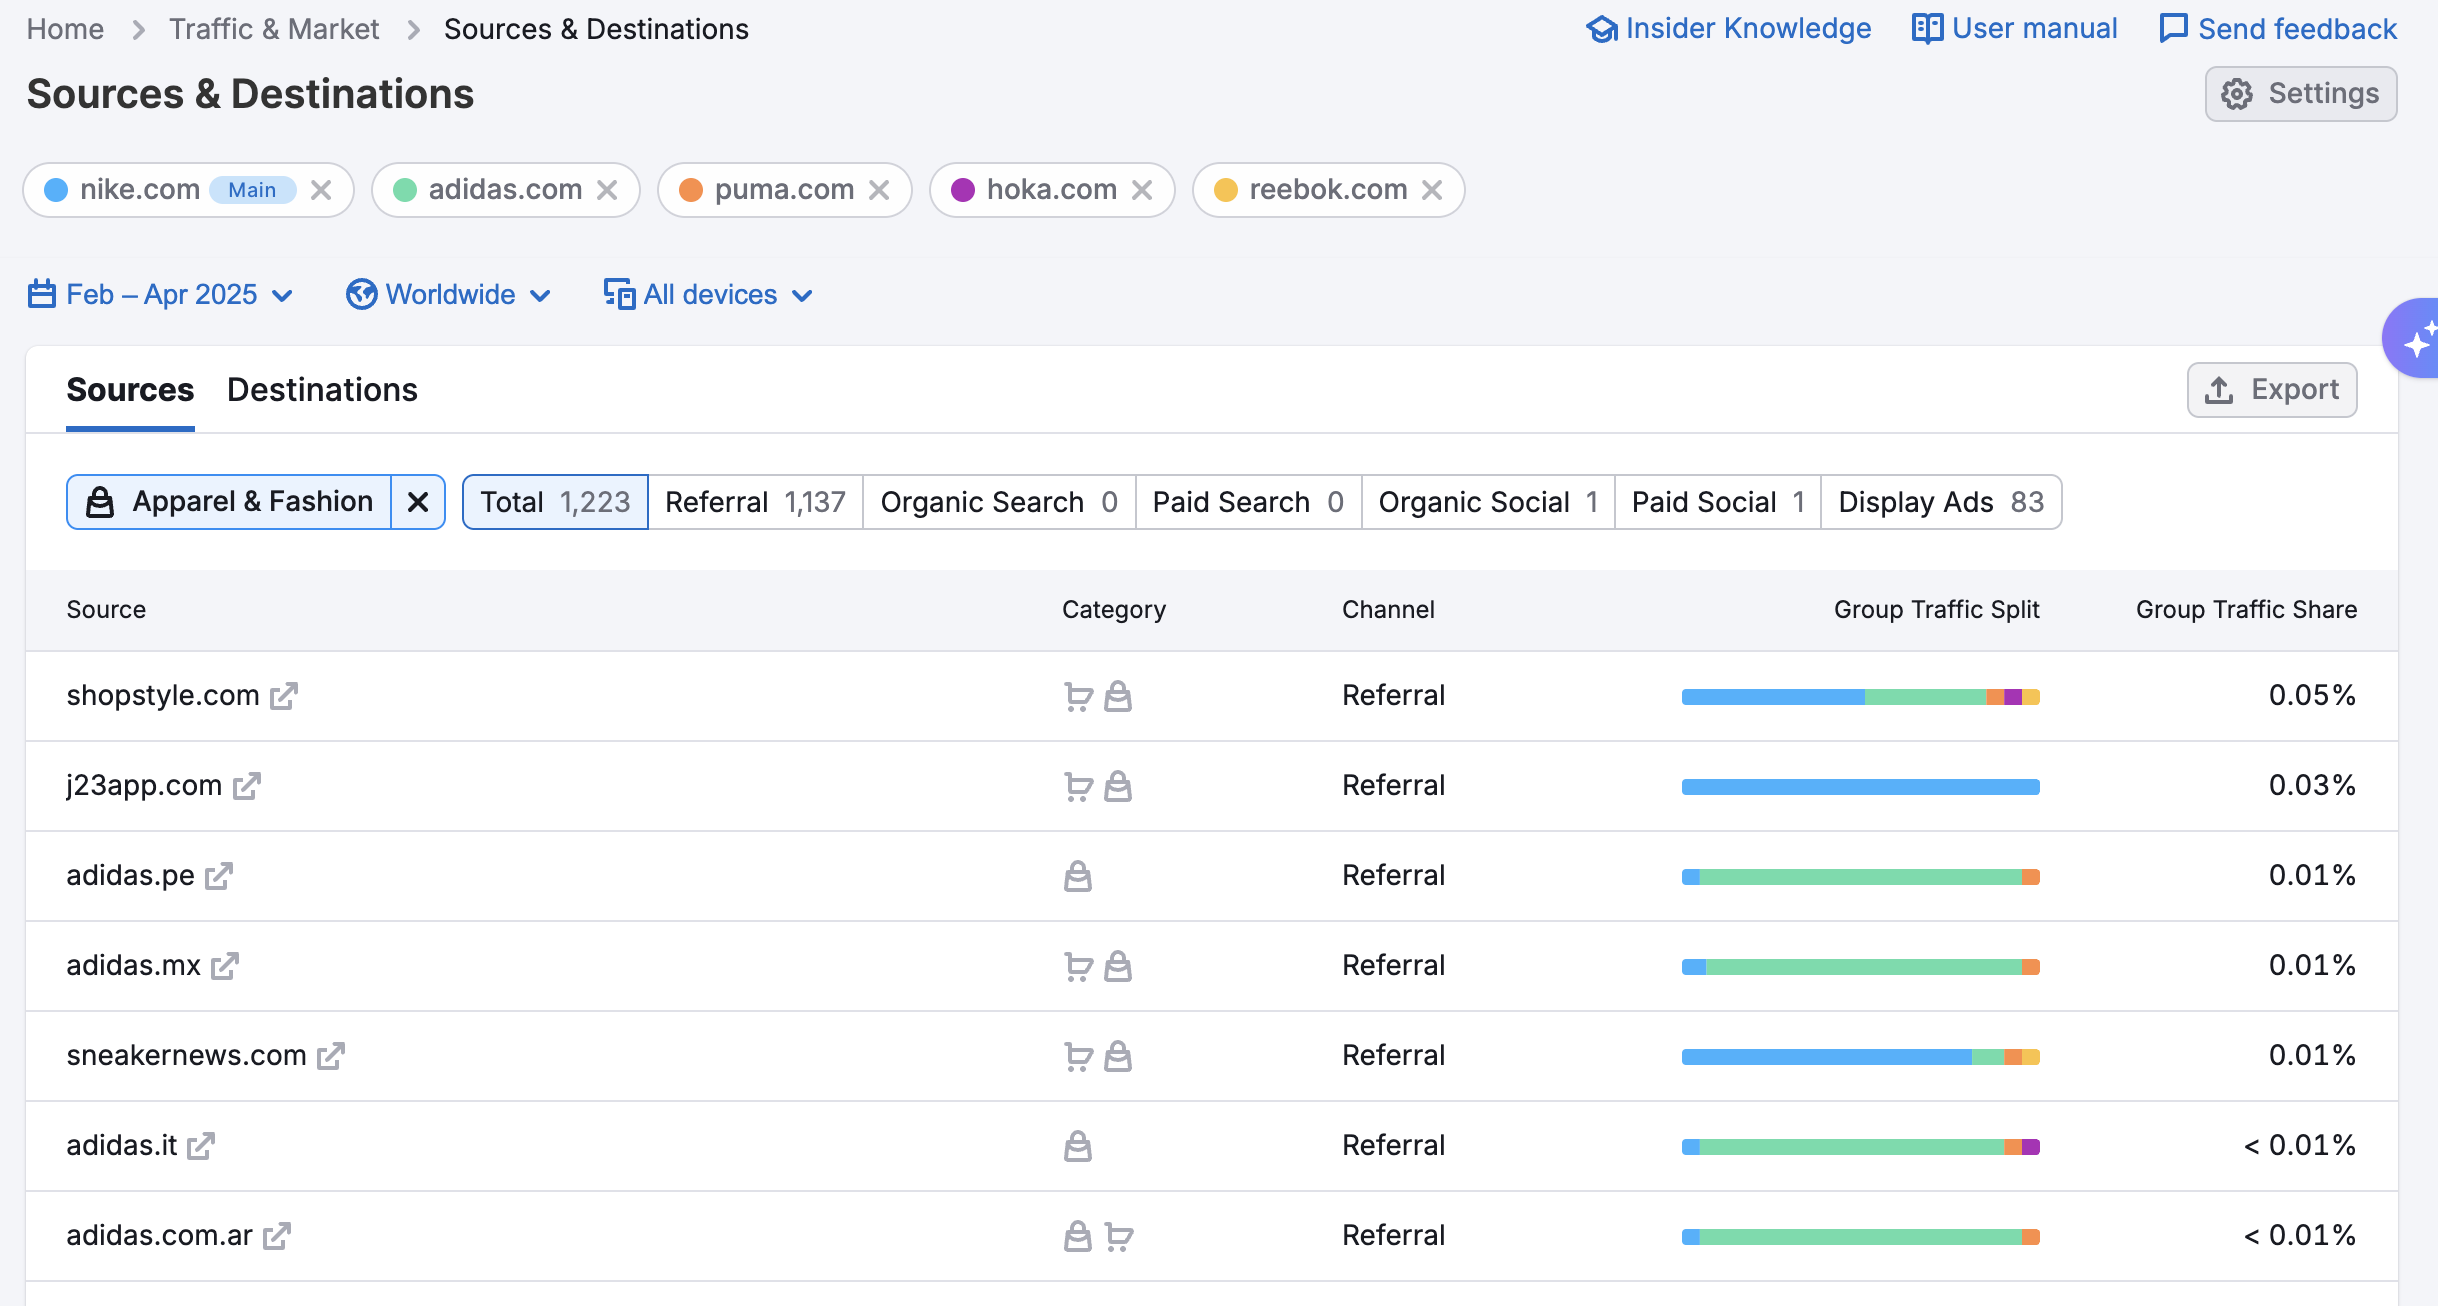Open the Worldwide region dropdown
Screen dimensions: 2438x1306
coord(449,295)
